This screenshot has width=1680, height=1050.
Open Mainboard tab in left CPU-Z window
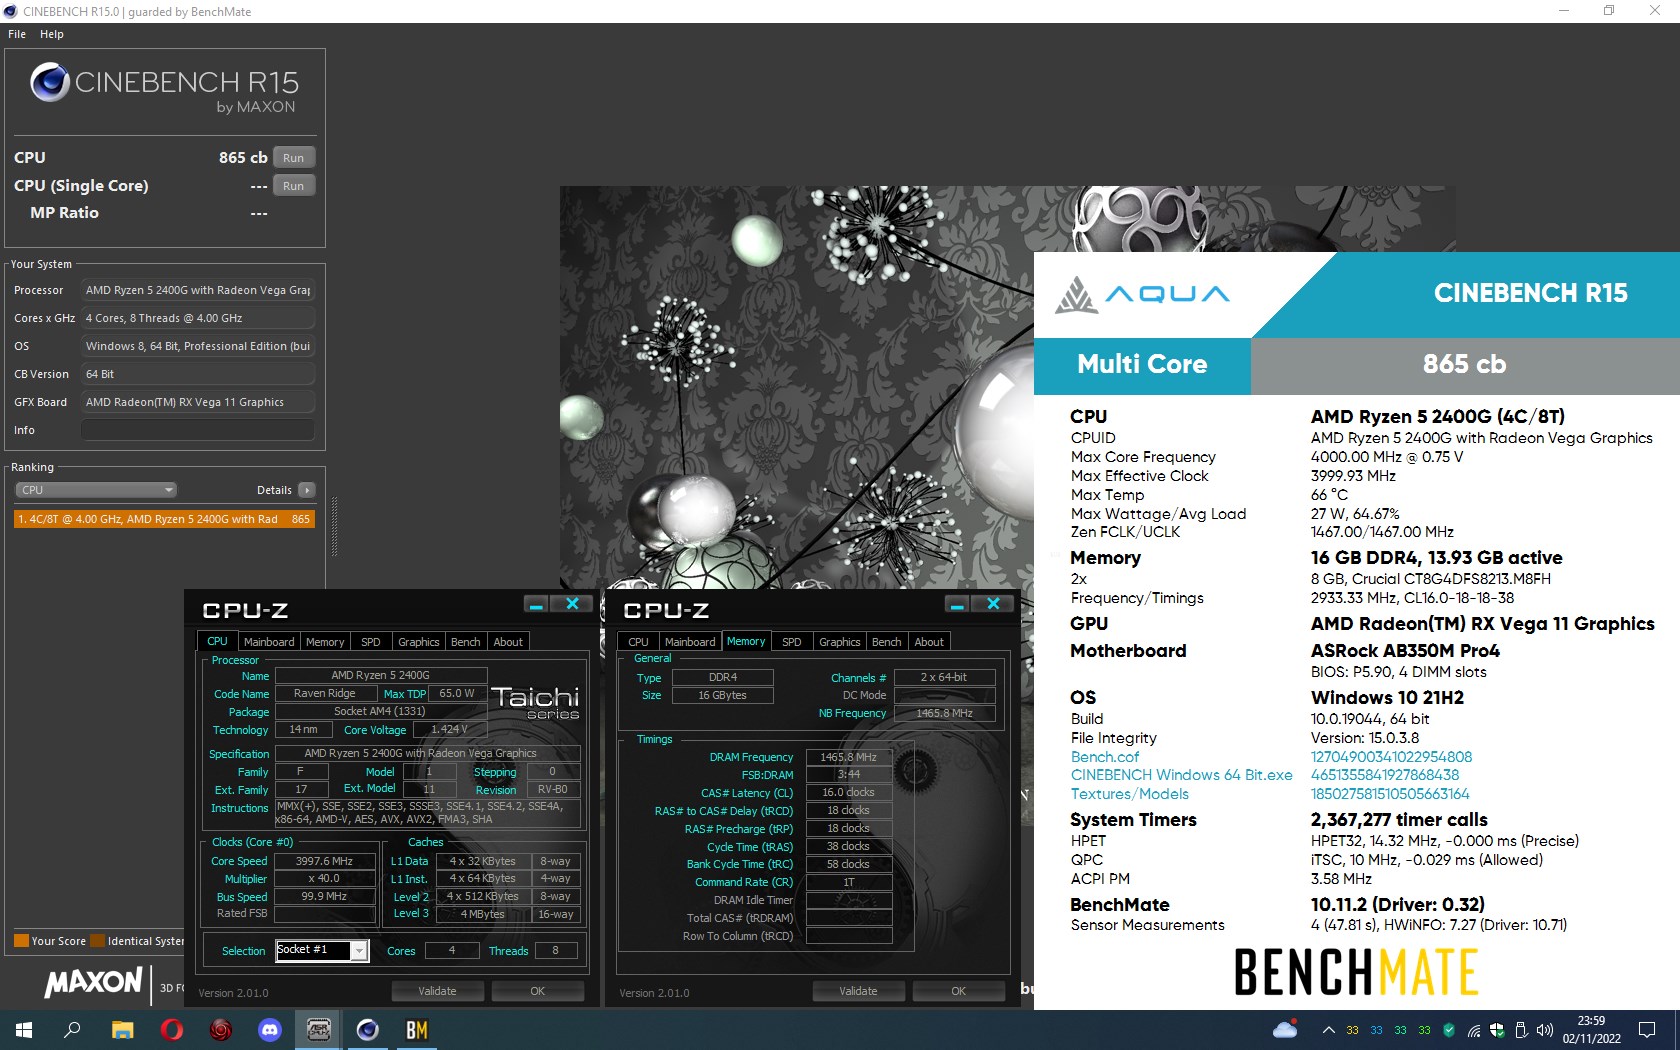(x=269, y=642)
